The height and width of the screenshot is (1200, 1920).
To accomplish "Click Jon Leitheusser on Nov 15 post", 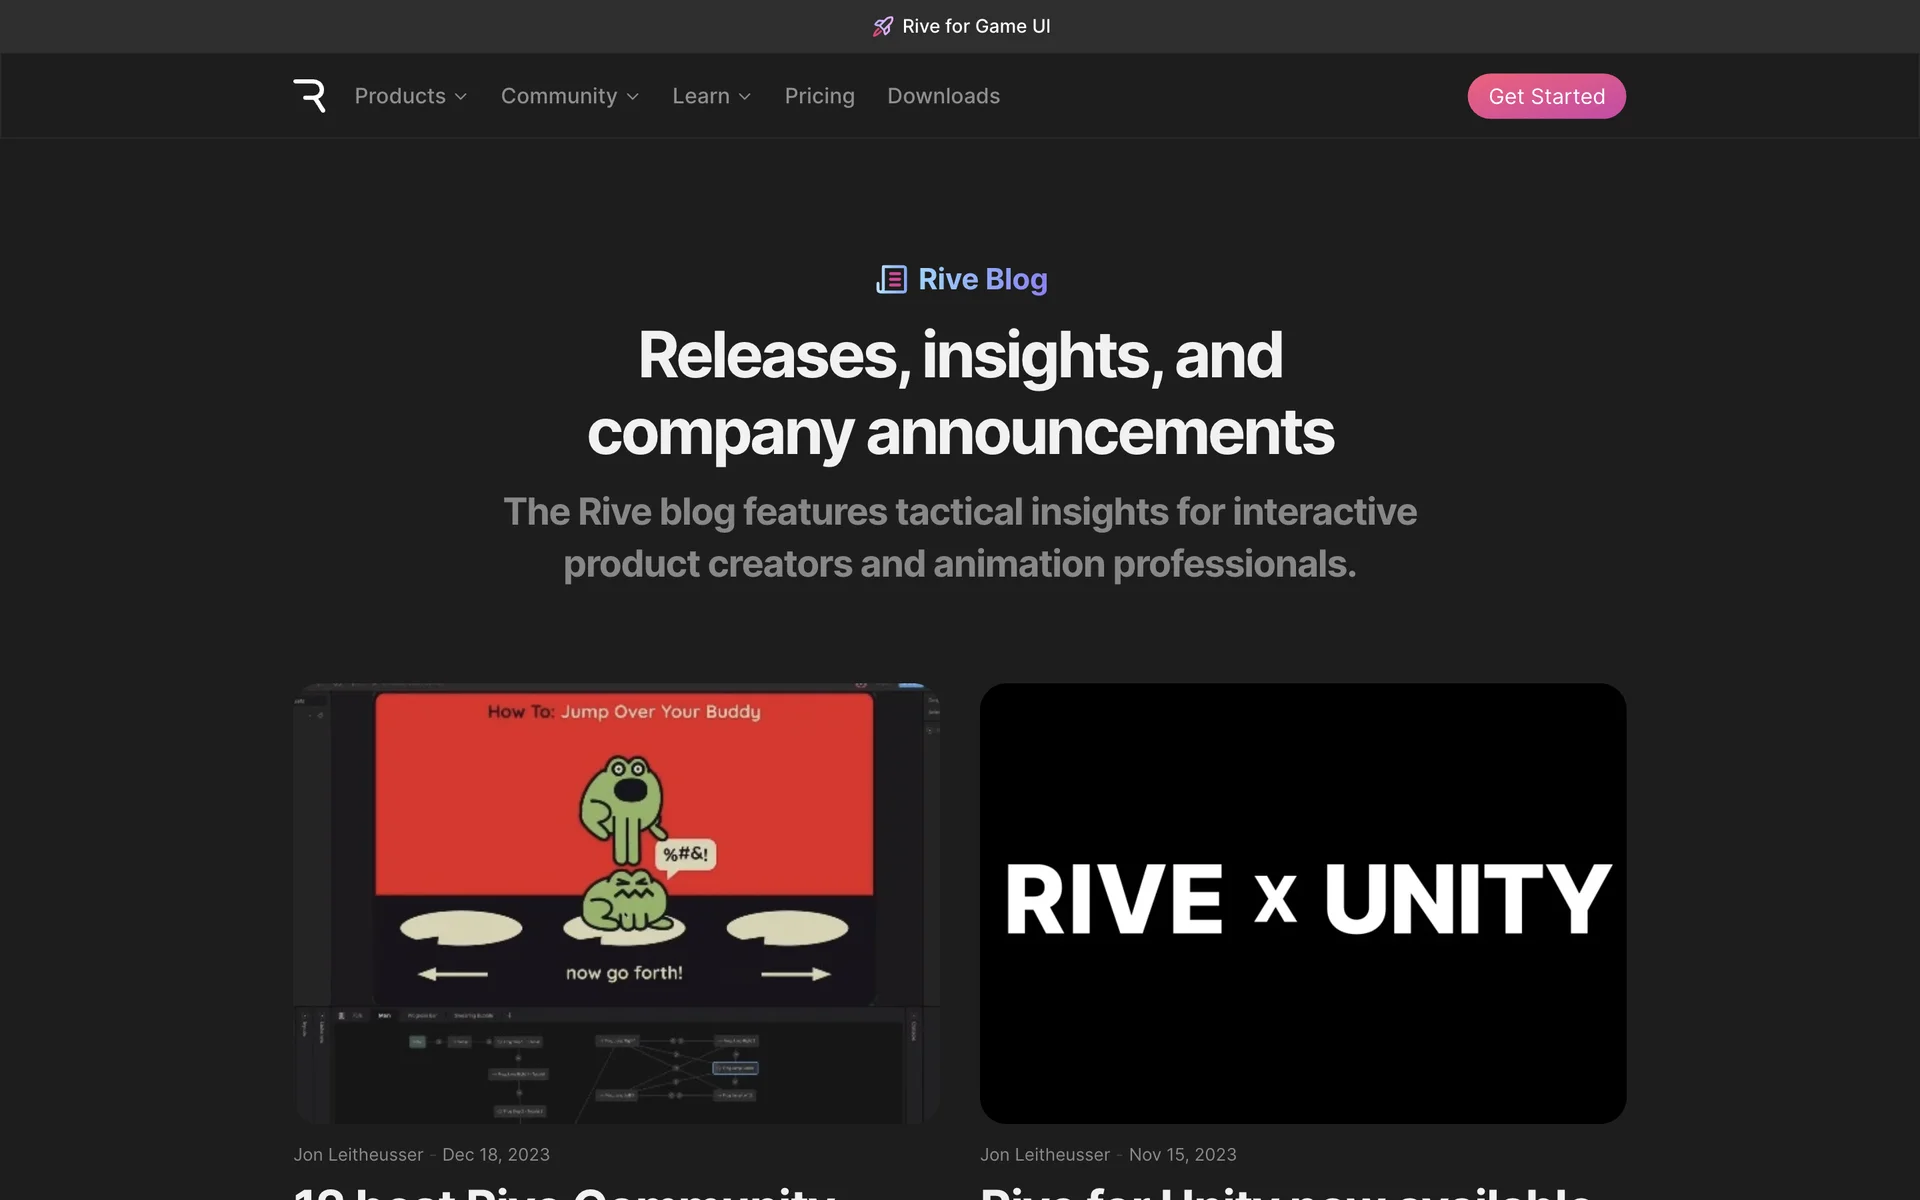I will coord(1044,1154).
